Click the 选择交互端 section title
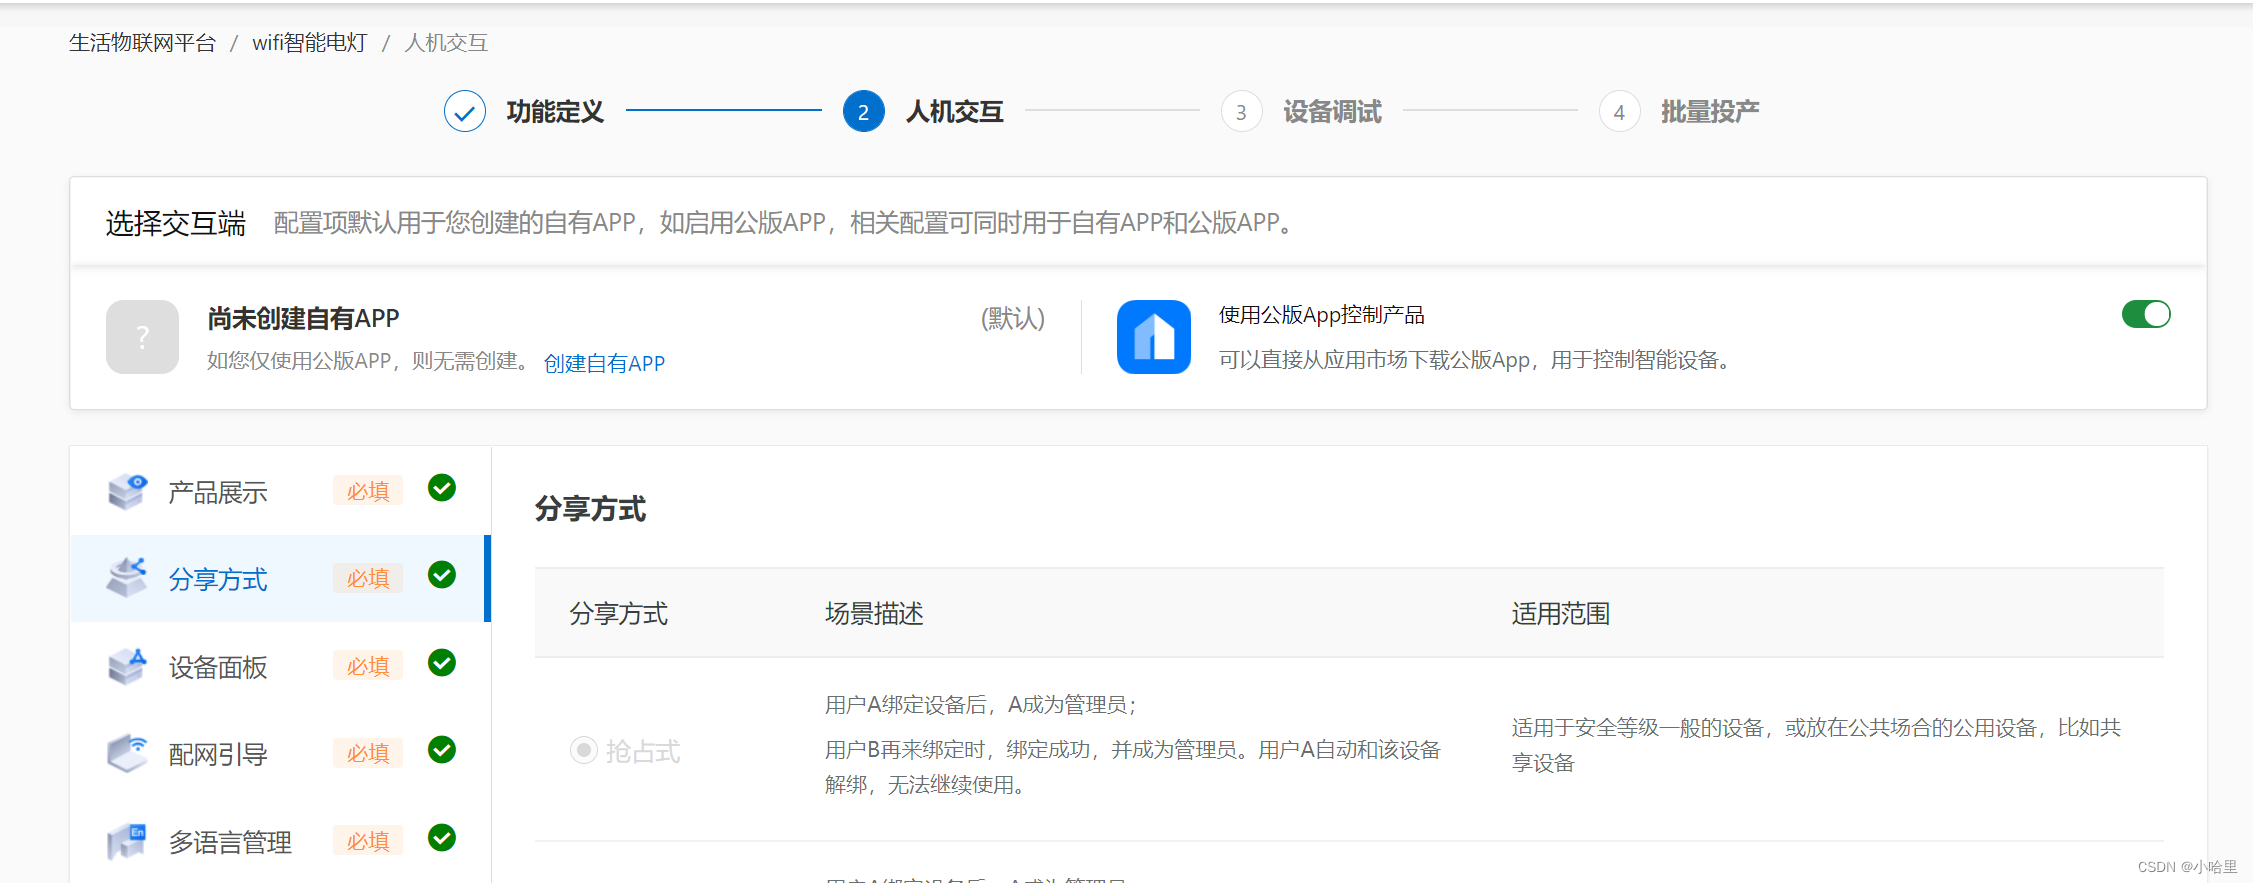This screenshot has width=2253, height=883. coord(176,223)
